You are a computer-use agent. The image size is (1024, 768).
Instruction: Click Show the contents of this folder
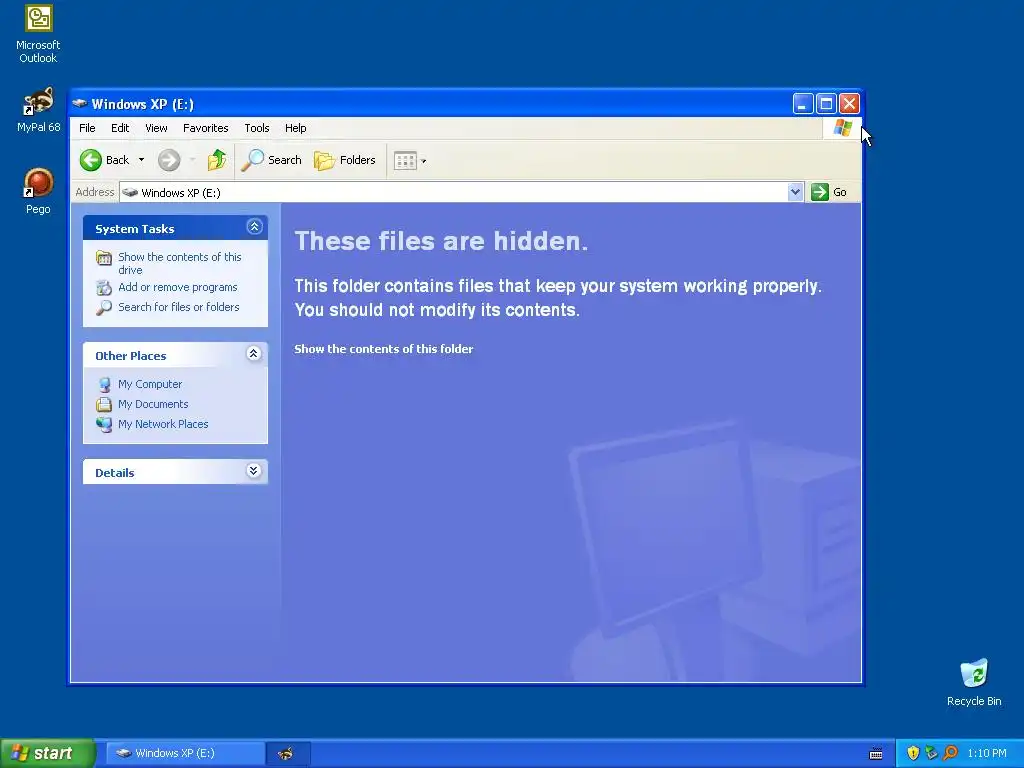[383, 349]
